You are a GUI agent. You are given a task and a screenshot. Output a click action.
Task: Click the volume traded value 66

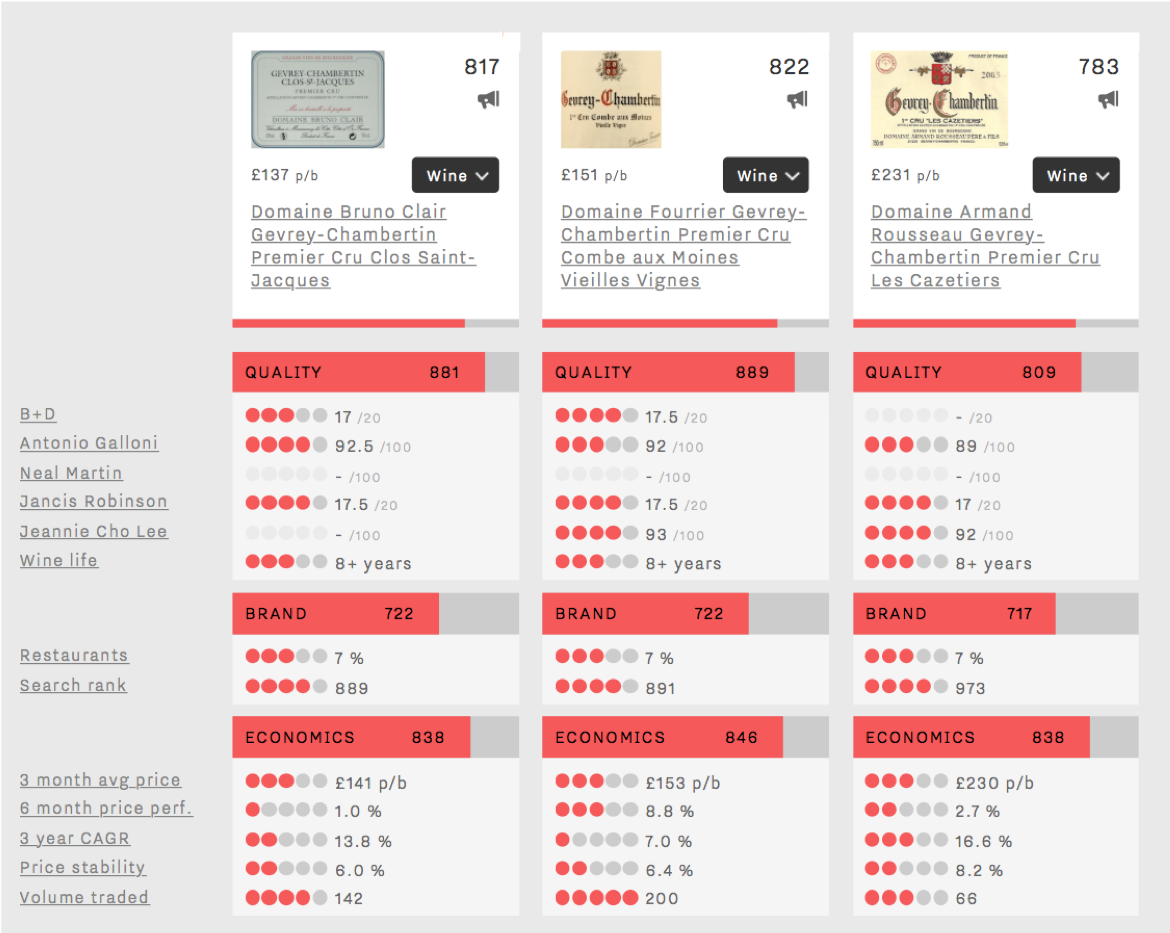[x=966, y=899]
